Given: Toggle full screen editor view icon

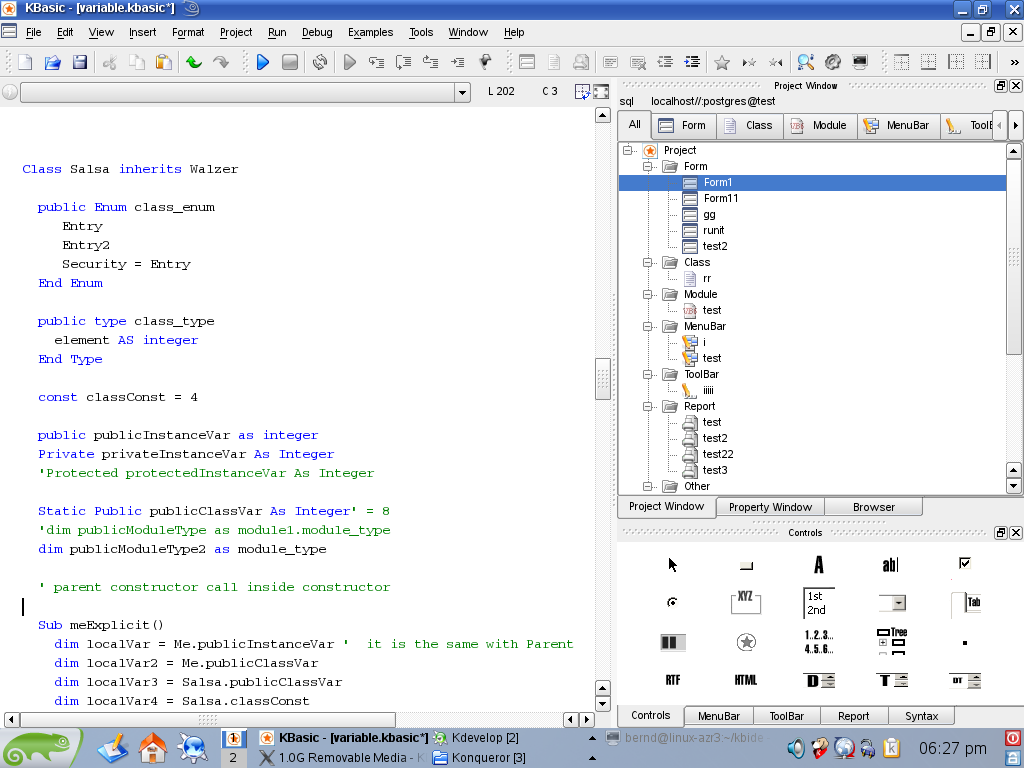Looking at the screenshot, I should point(601,92).
